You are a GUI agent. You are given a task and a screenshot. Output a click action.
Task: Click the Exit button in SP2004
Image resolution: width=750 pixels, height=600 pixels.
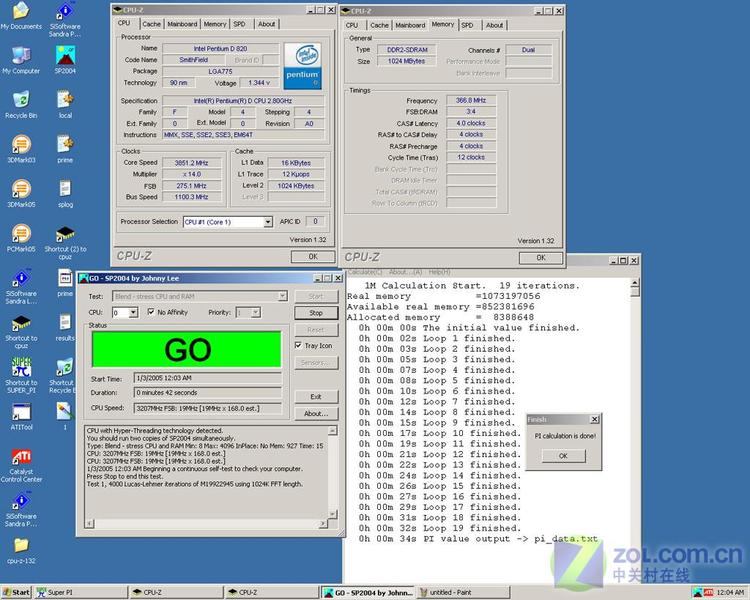point(316,397)
